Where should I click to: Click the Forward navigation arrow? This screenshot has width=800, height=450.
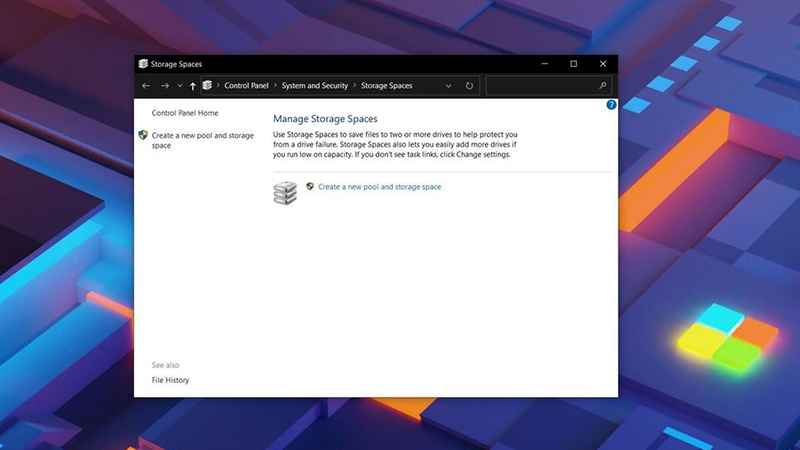(165, 86)
